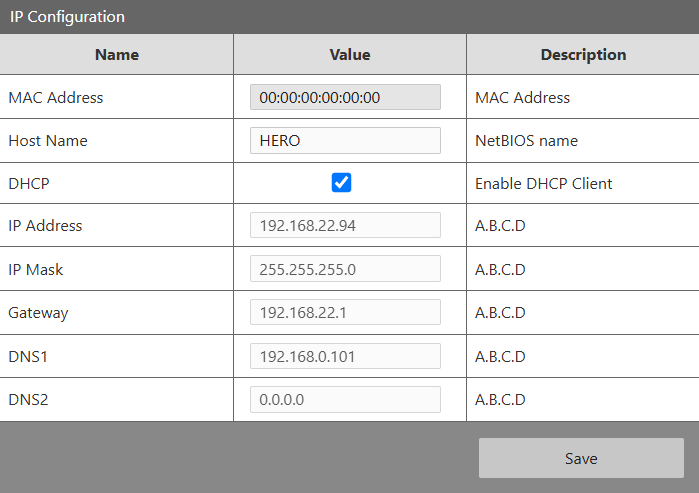Click the MAC Address value field
The image size is (699, 493).
click(345, 97)
